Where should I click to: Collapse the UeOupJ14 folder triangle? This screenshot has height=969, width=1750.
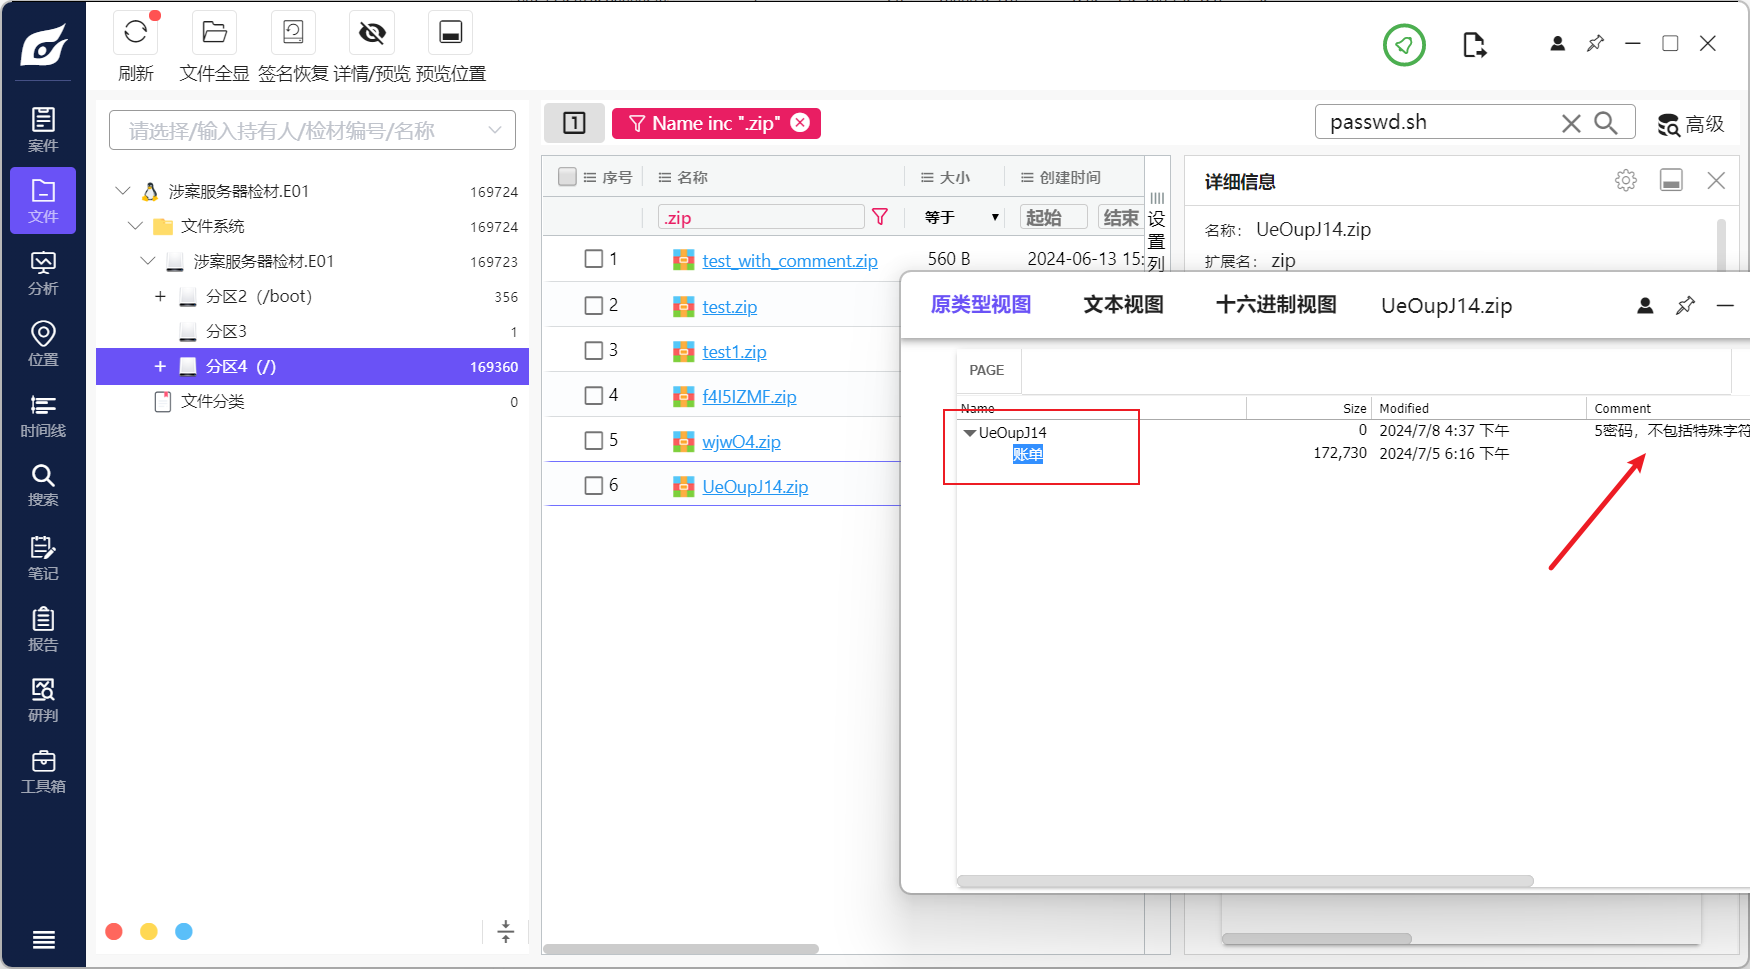tap(969, 433)
